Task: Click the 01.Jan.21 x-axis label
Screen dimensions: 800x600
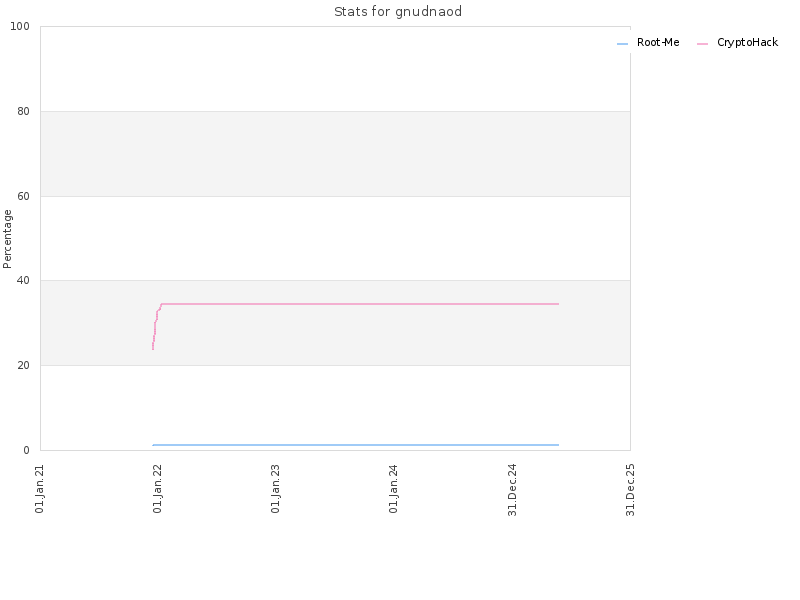Action: click(x=40, y=489)
